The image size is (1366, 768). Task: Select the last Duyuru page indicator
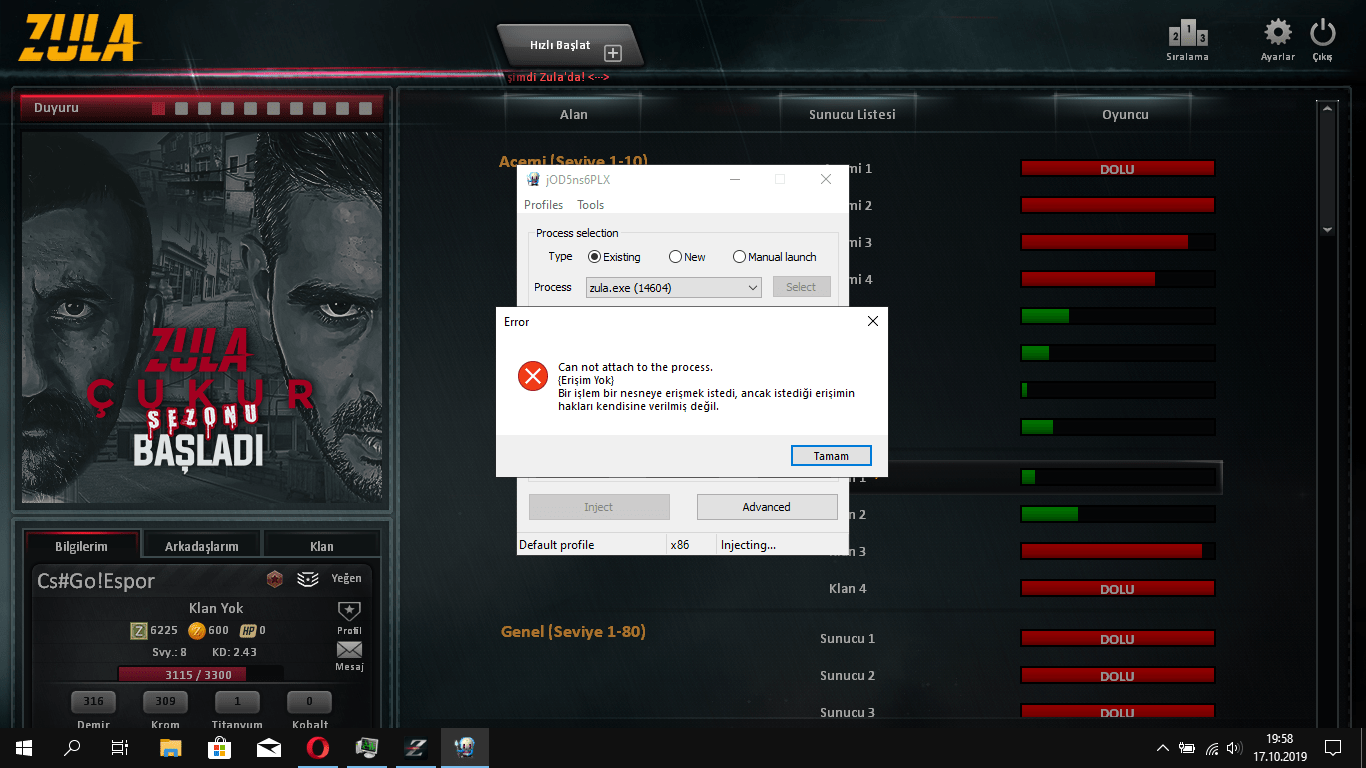[x=365, y=108]
